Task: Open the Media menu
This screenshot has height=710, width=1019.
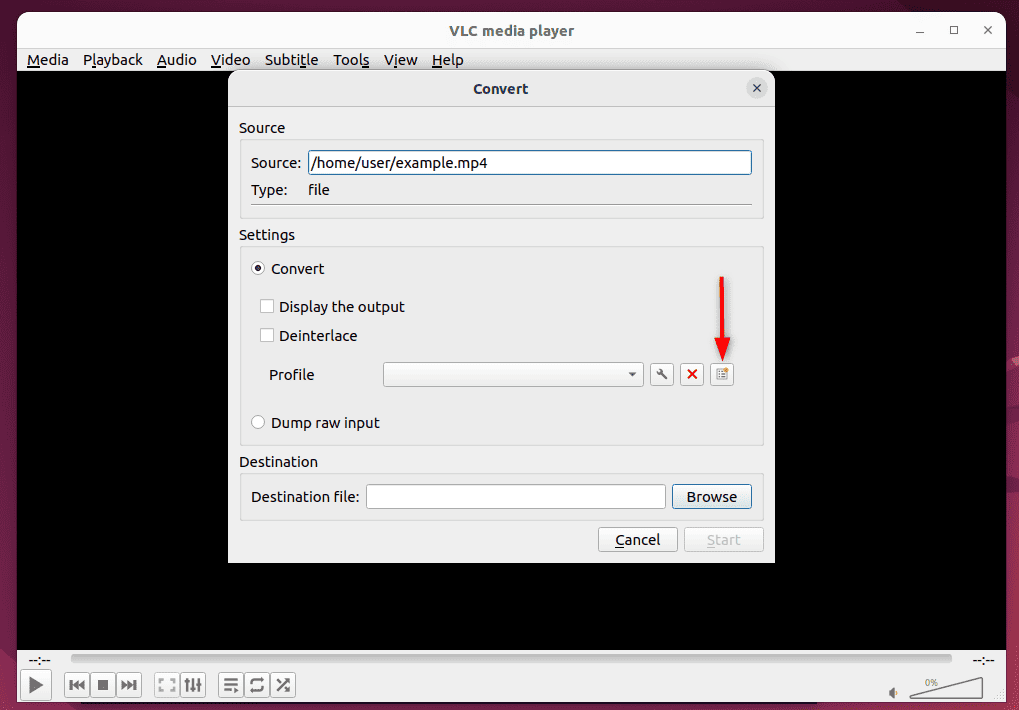Action: 47,60
